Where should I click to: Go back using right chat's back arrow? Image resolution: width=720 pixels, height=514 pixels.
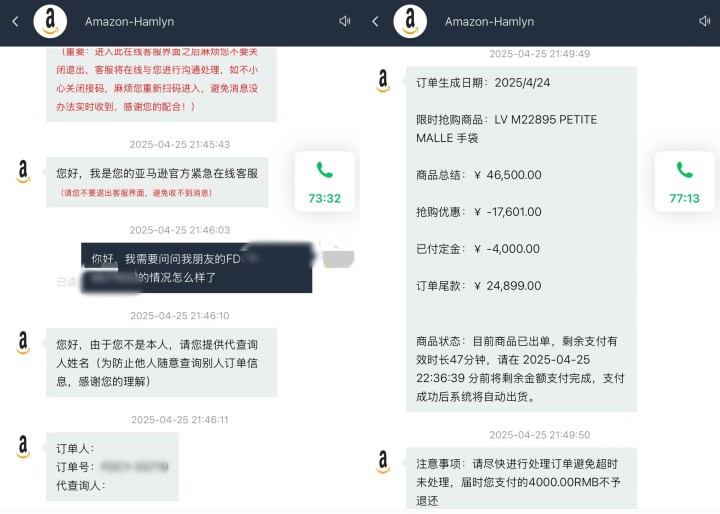point(375,21)
